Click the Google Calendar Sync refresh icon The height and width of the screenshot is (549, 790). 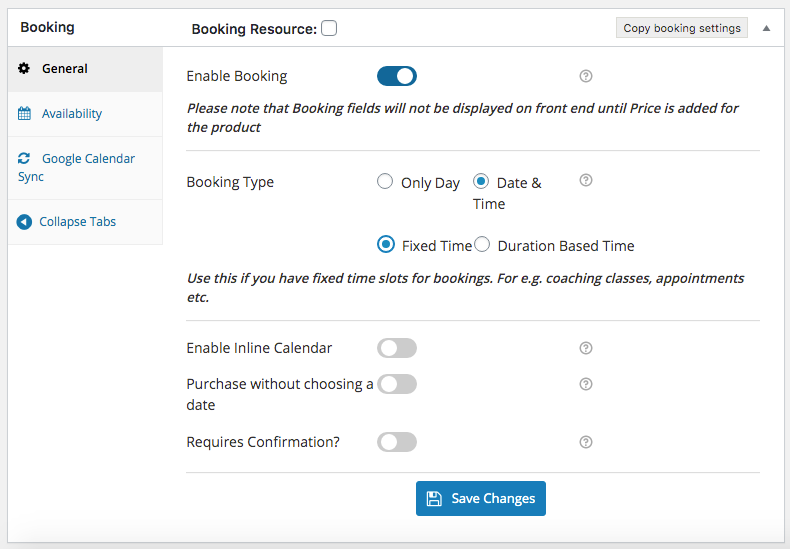click(24, 158)
